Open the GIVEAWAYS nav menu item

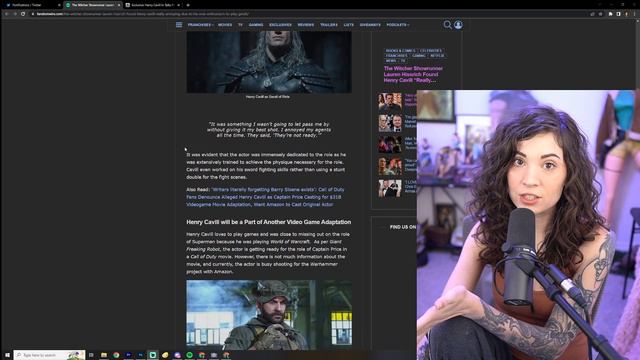(370, 25)
